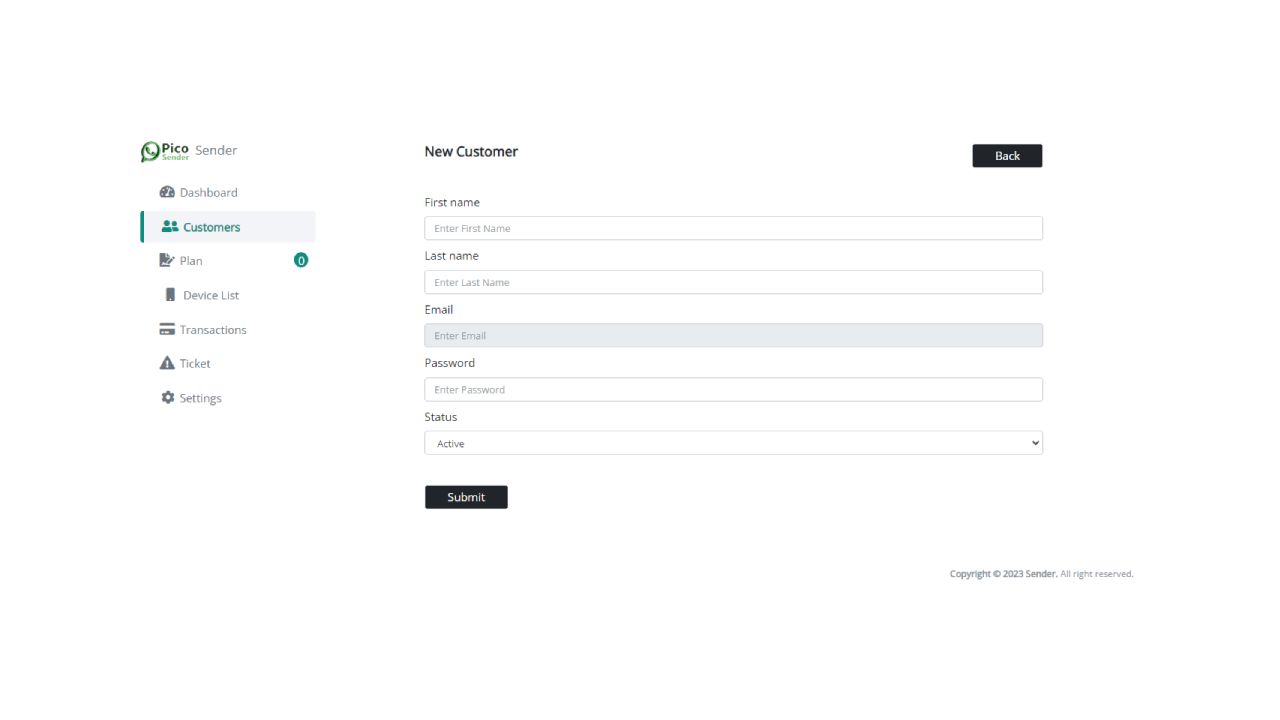Click the Last name label
The height and width of the screenshot is (720, 1280).
point(452,256)
